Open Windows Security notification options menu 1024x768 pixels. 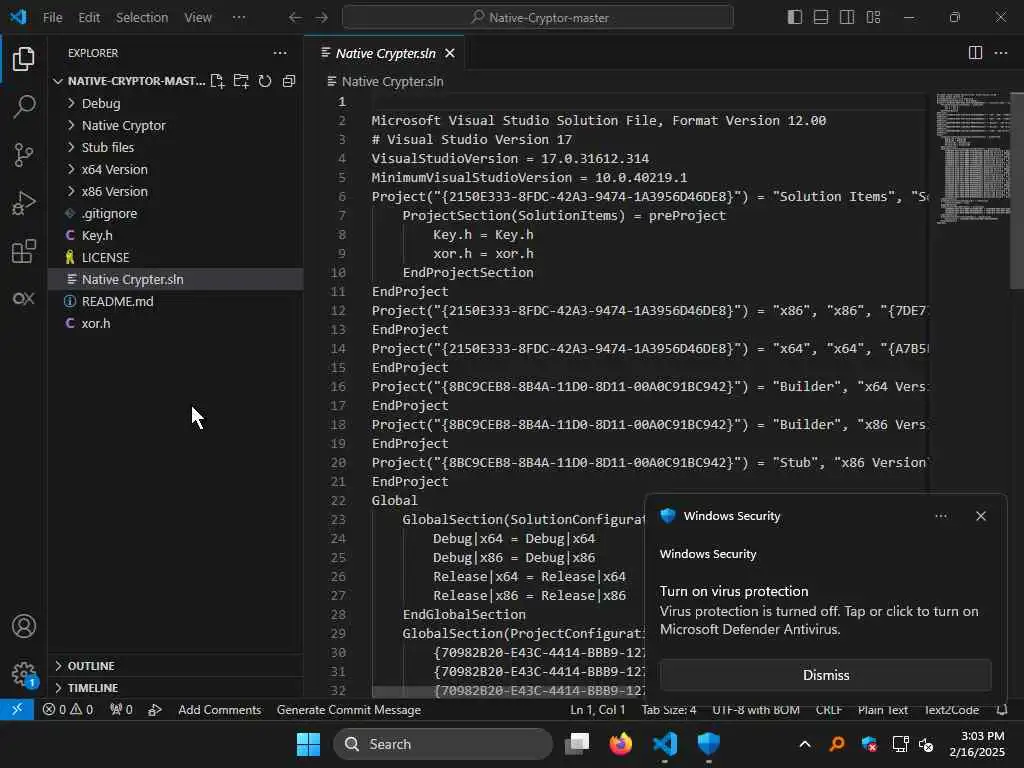pos(940,516)
